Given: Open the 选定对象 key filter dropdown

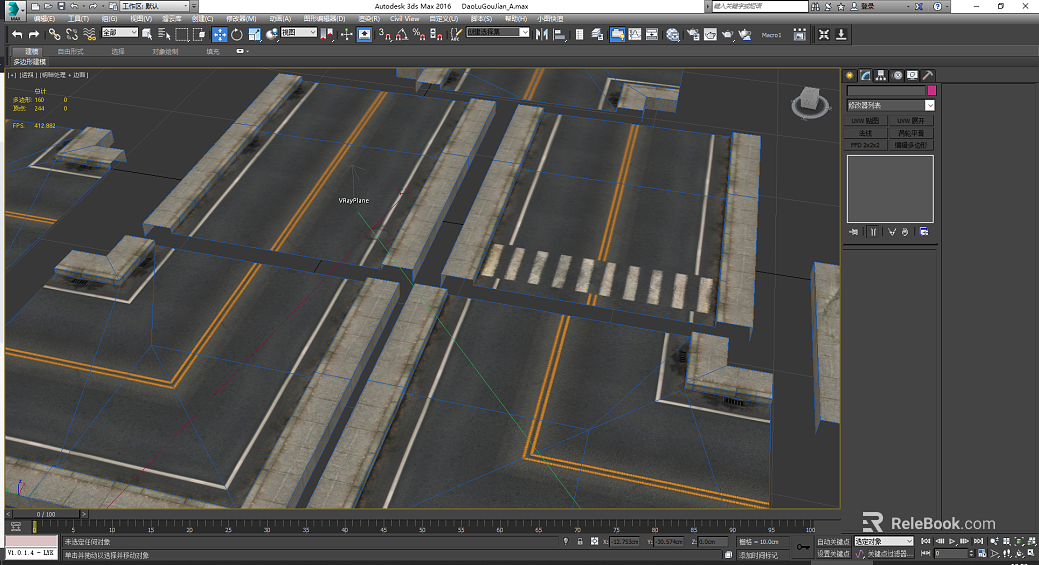Looking at the screenshot, I should click(x=883, y=541).
